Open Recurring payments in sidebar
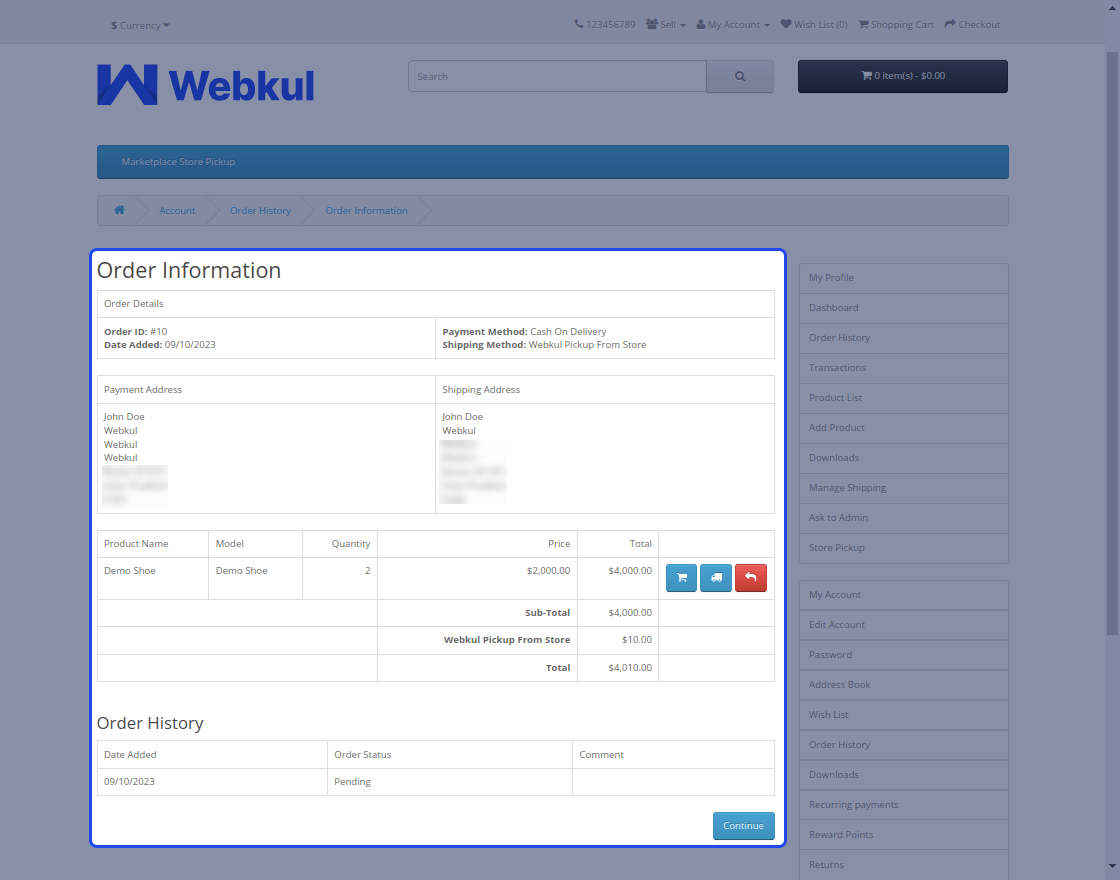The height and width of the screenshot is (880, 1120). click(904, 805)
